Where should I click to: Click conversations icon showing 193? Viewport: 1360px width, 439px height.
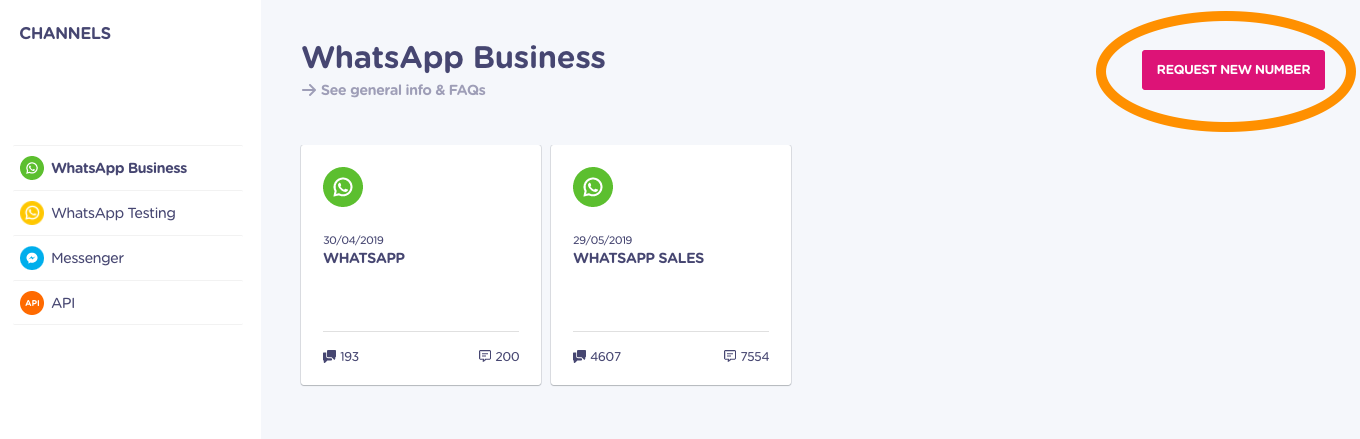point(330,356)
